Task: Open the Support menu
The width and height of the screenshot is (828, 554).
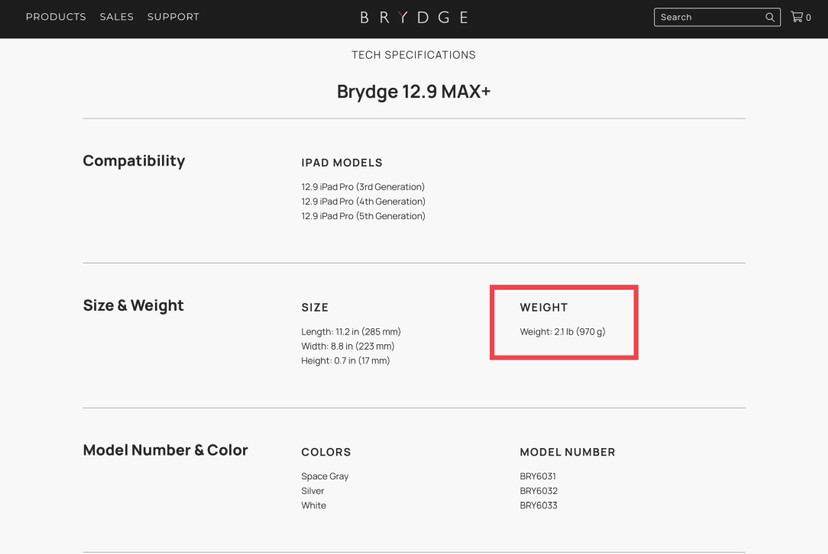Action: (x=173, y=17)
